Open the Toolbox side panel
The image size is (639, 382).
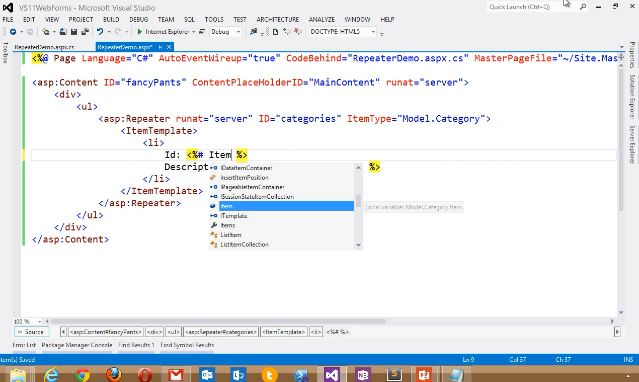[5, 53]
